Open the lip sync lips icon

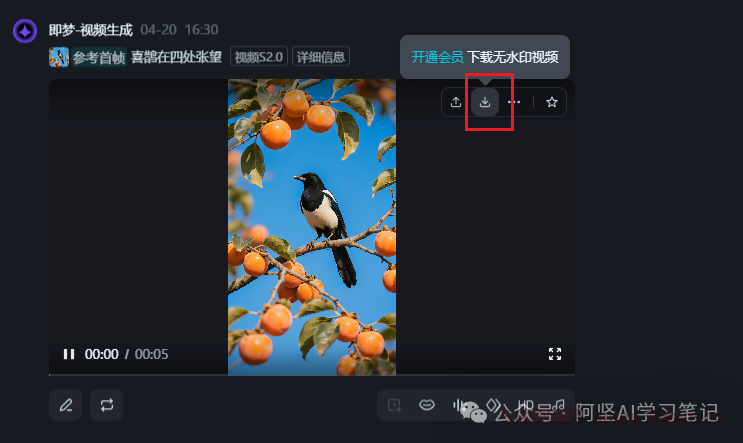click(427, 405)
